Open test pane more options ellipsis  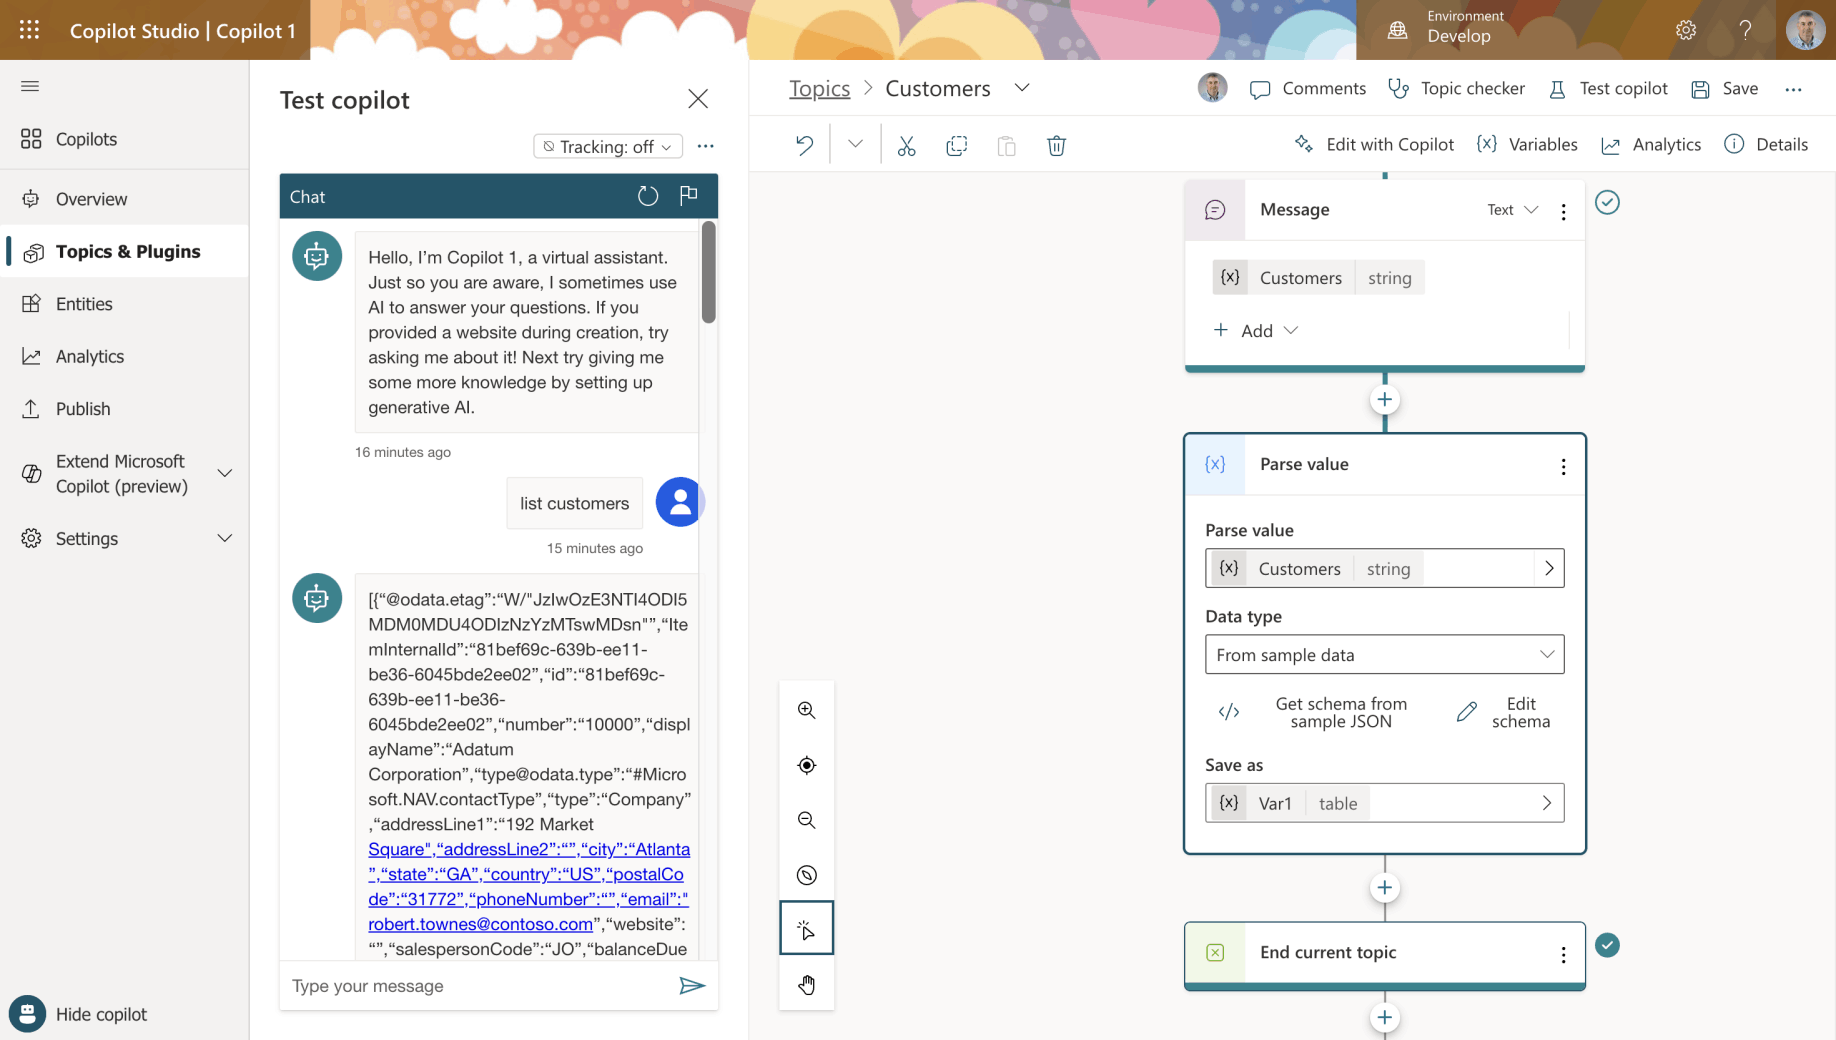[706, 146]
